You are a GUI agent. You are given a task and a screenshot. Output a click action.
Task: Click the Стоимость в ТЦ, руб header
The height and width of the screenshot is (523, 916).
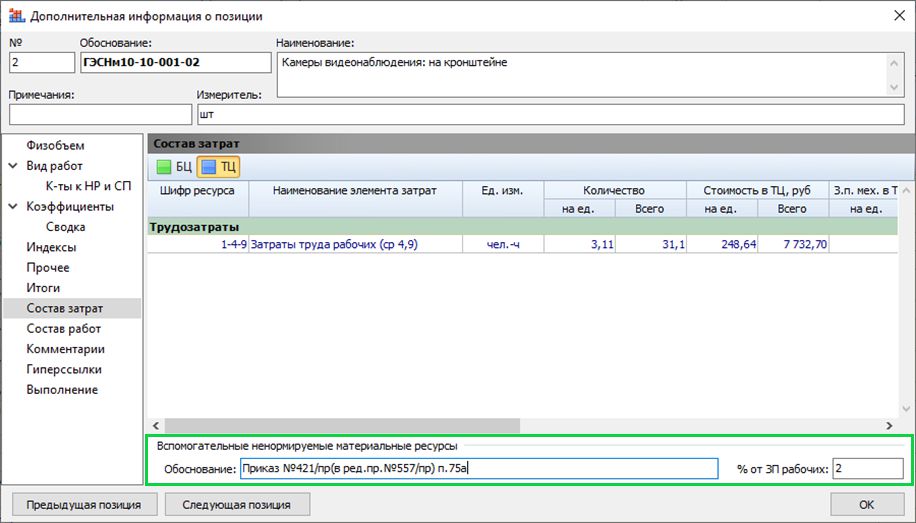pos(757,191)
